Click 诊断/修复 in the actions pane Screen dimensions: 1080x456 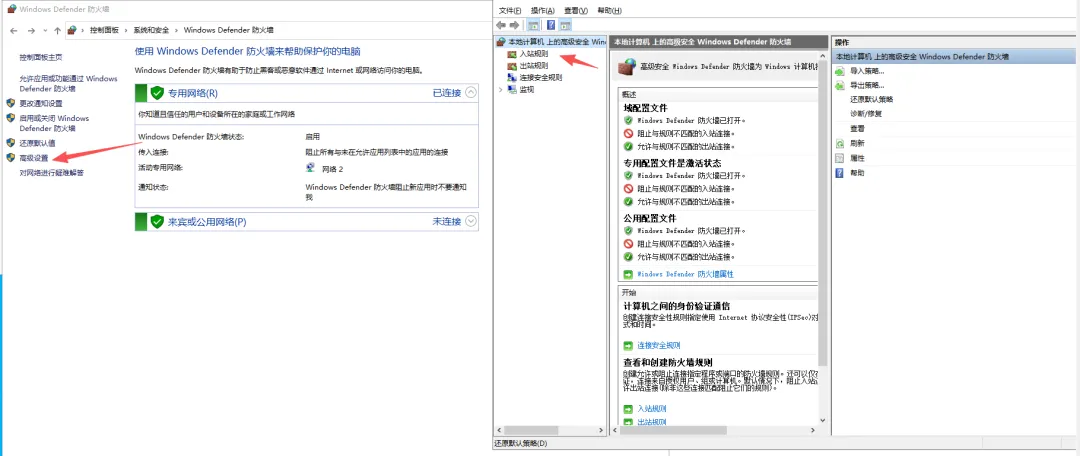pyautogui.click(x=865, y=114)
